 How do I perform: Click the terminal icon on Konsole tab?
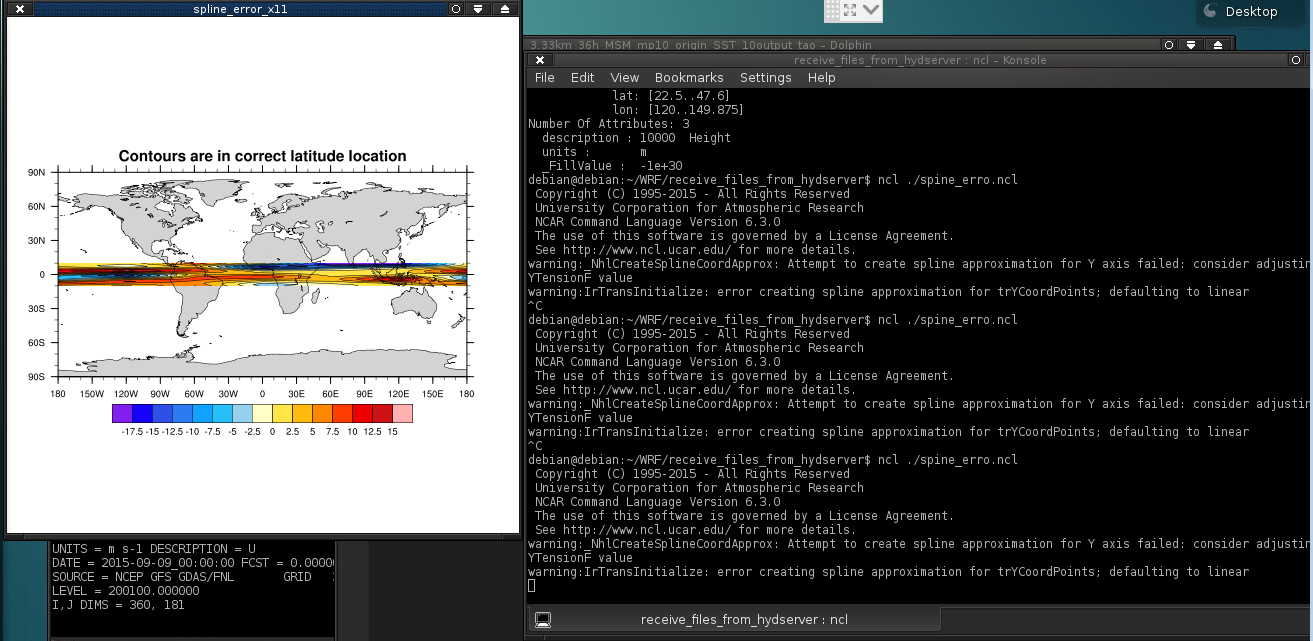(x=543, y=619)
